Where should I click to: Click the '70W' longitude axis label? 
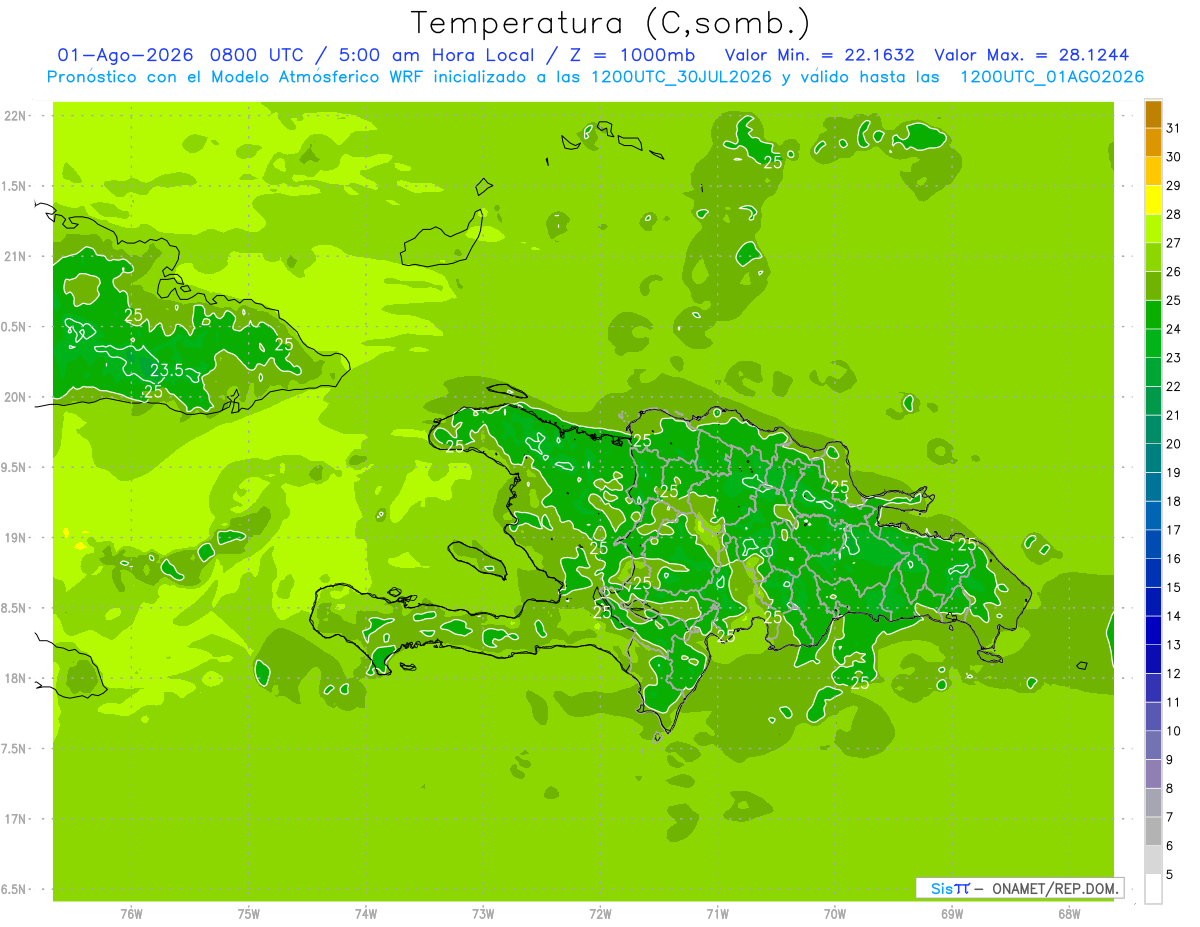835,914
